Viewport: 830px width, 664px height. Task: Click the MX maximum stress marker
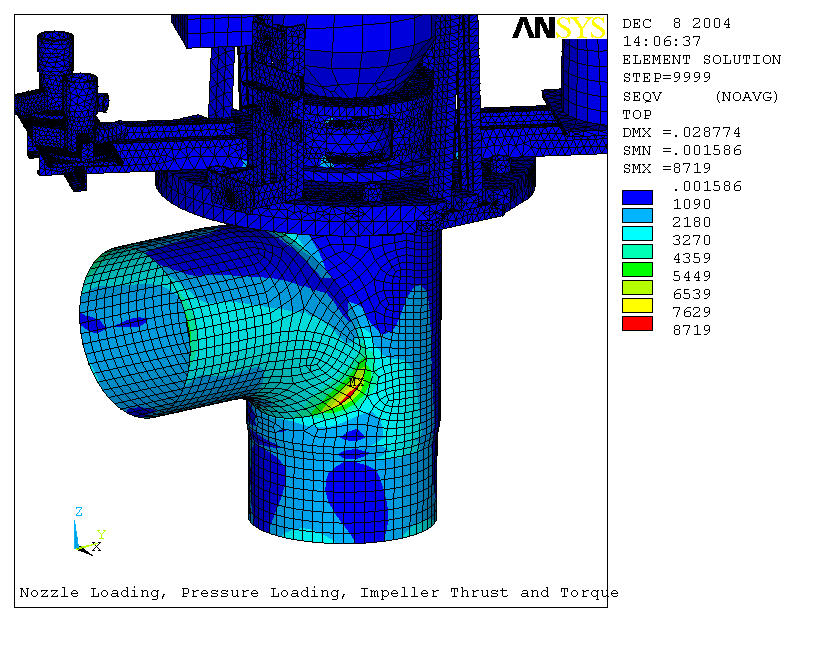[355, 382]
